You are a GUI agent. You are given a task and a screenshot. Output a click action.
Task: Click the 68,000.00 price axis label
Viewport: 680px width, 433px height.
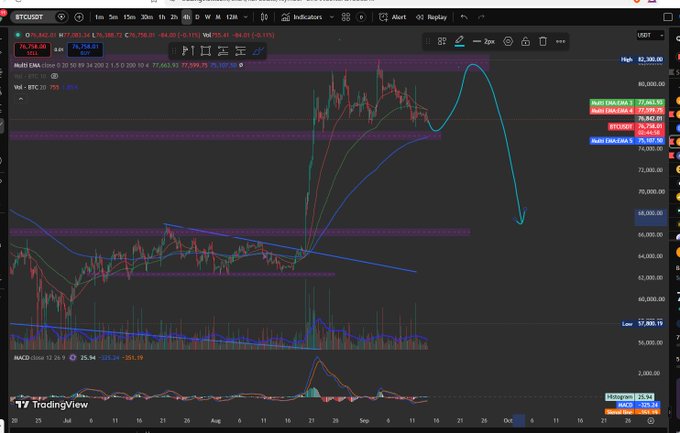(x=651, y=213)
